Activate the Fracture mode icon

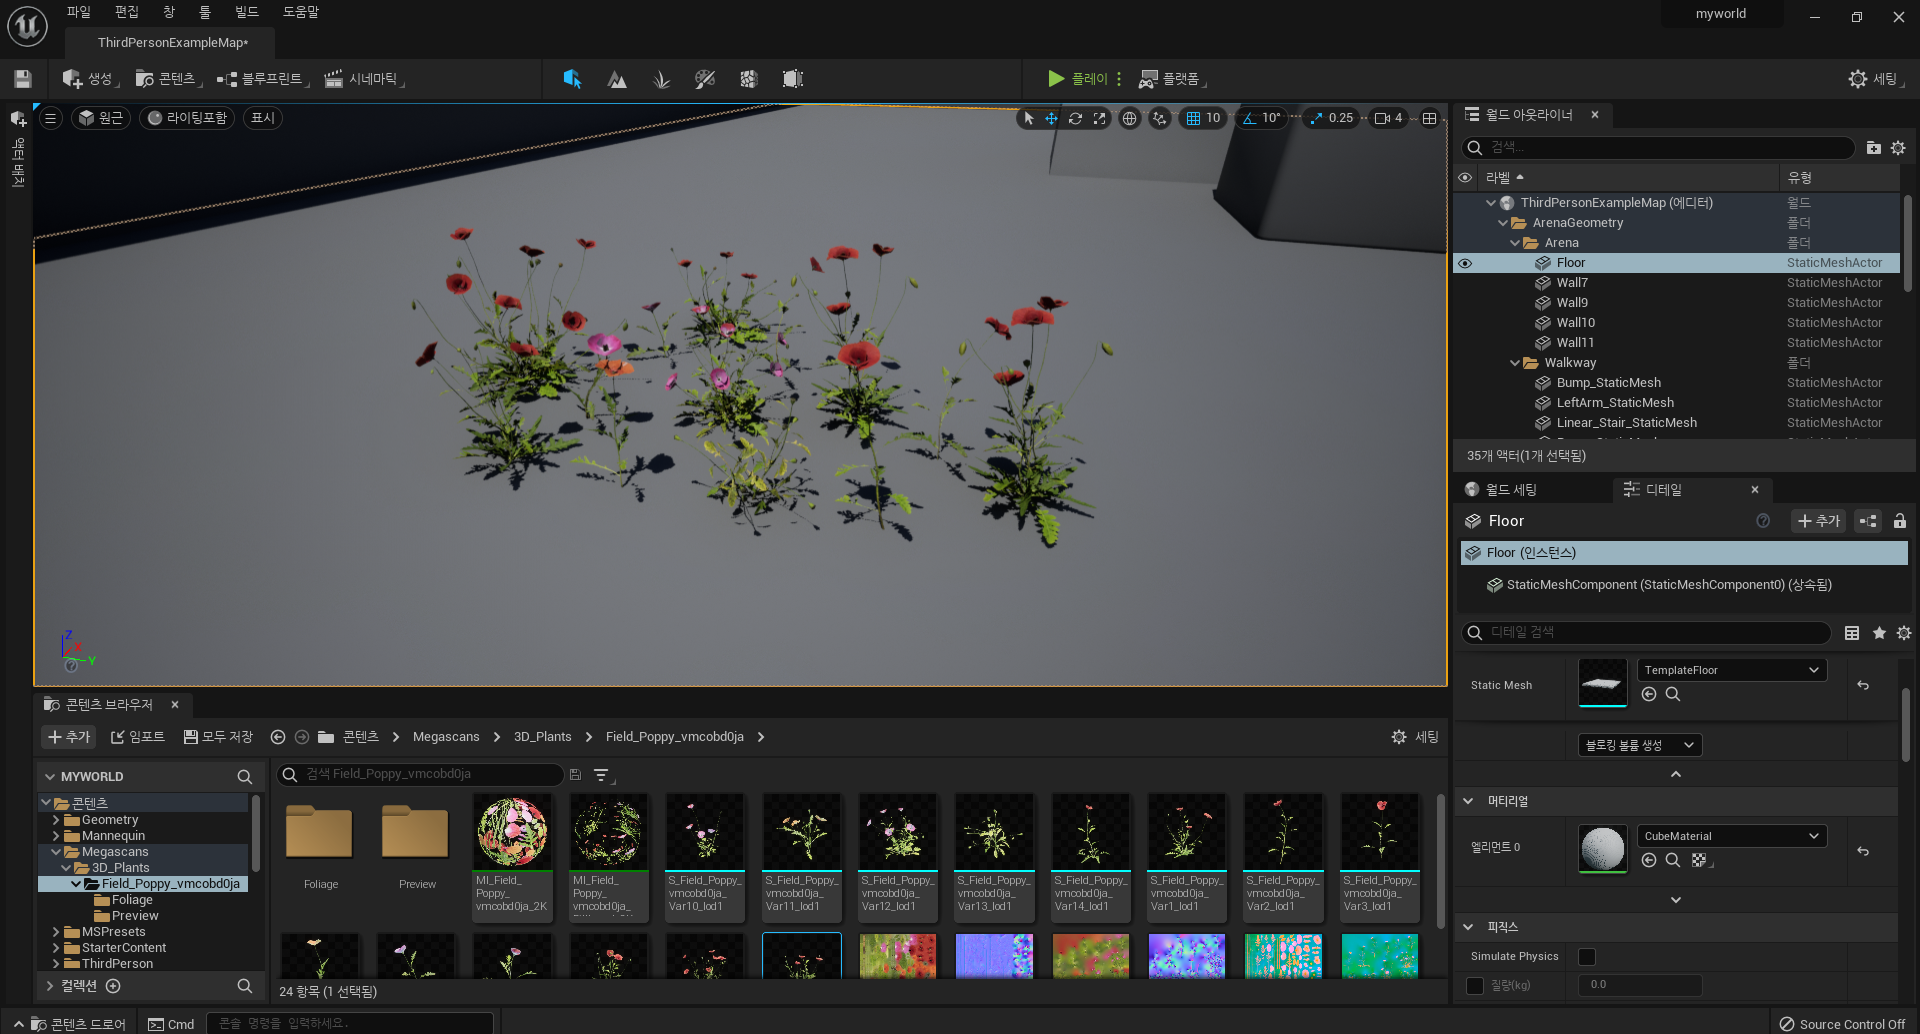tap(749, 79)
